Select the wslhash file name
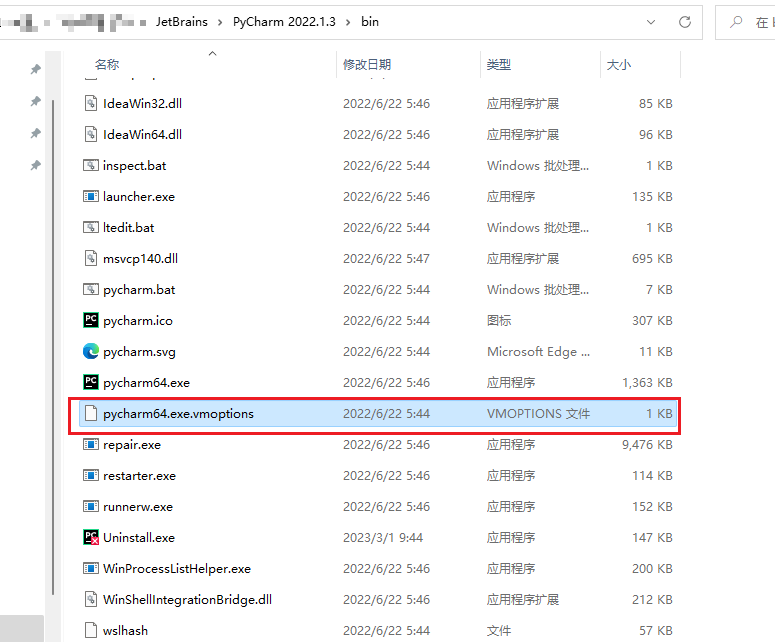The height and width of the screenshot is (642, 775). click(126, 631)
